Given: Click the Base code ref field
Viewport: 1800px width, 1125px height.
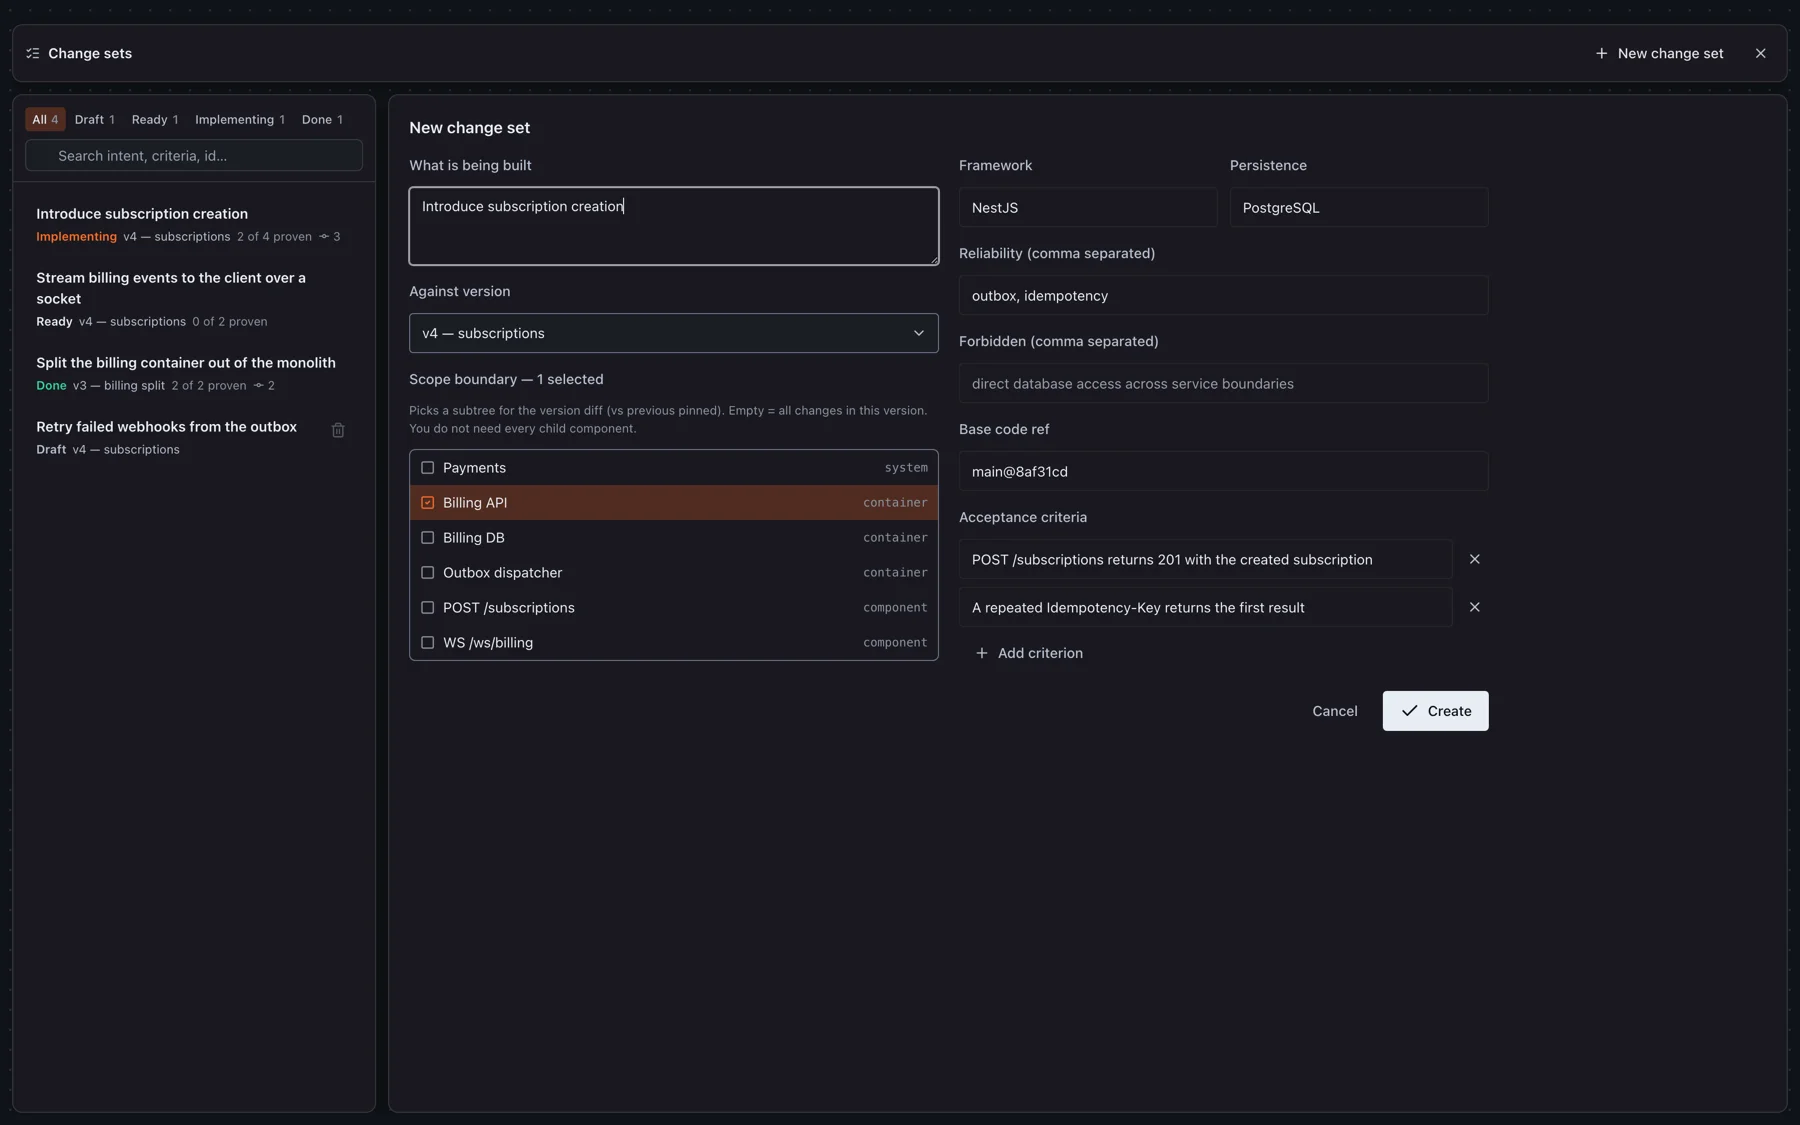Looking at the screenshot, I should tap(1223, 471).
